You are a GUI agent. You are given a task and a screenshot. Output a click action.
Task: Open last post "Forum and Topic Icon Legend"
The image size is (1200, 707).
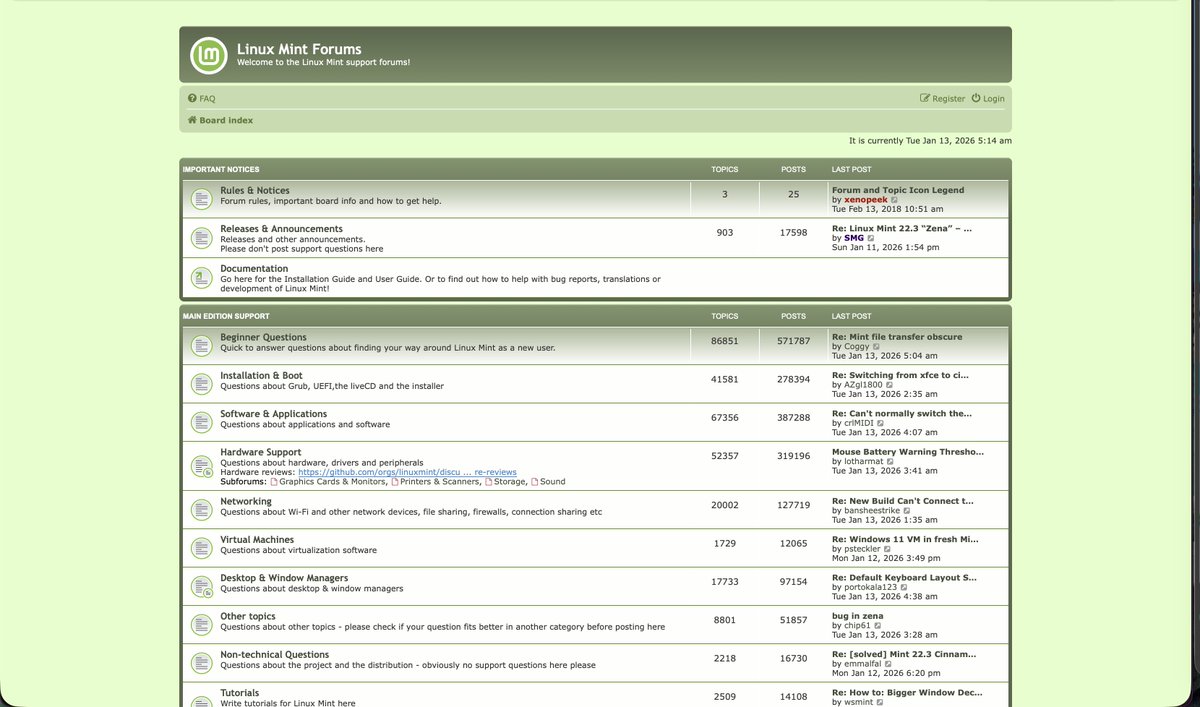pos(898,190)
